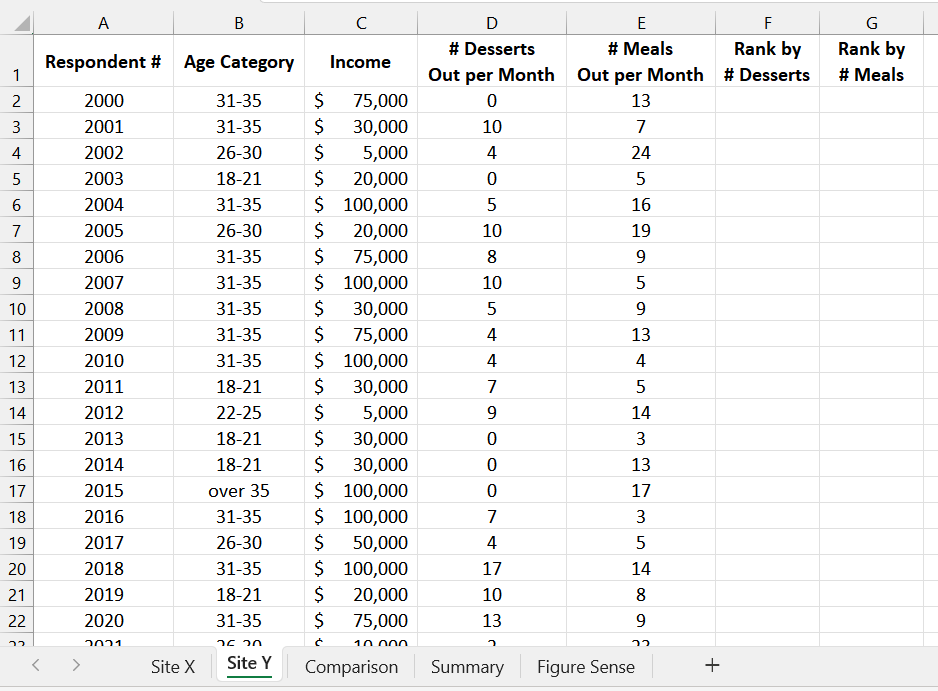Select column D header
The width and height of the screenshot is (938, 691).
point(492,23)
